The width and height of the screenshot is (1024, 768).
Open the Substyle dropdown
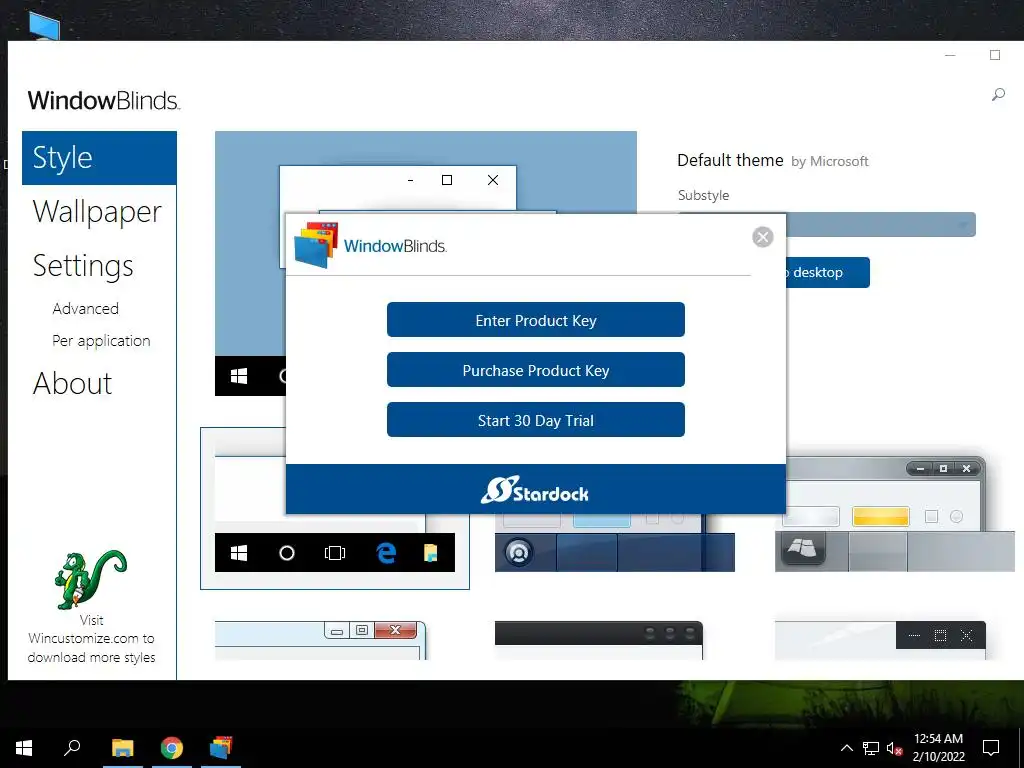pos(881,225)
